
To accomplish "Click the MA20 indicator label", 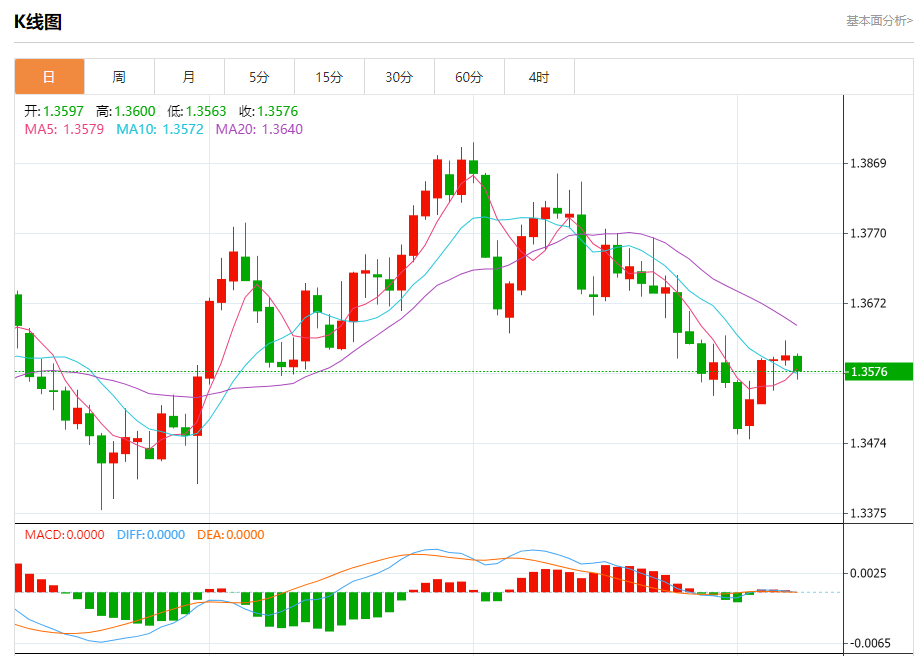I will pyautogui.click(x=259, y=129).
